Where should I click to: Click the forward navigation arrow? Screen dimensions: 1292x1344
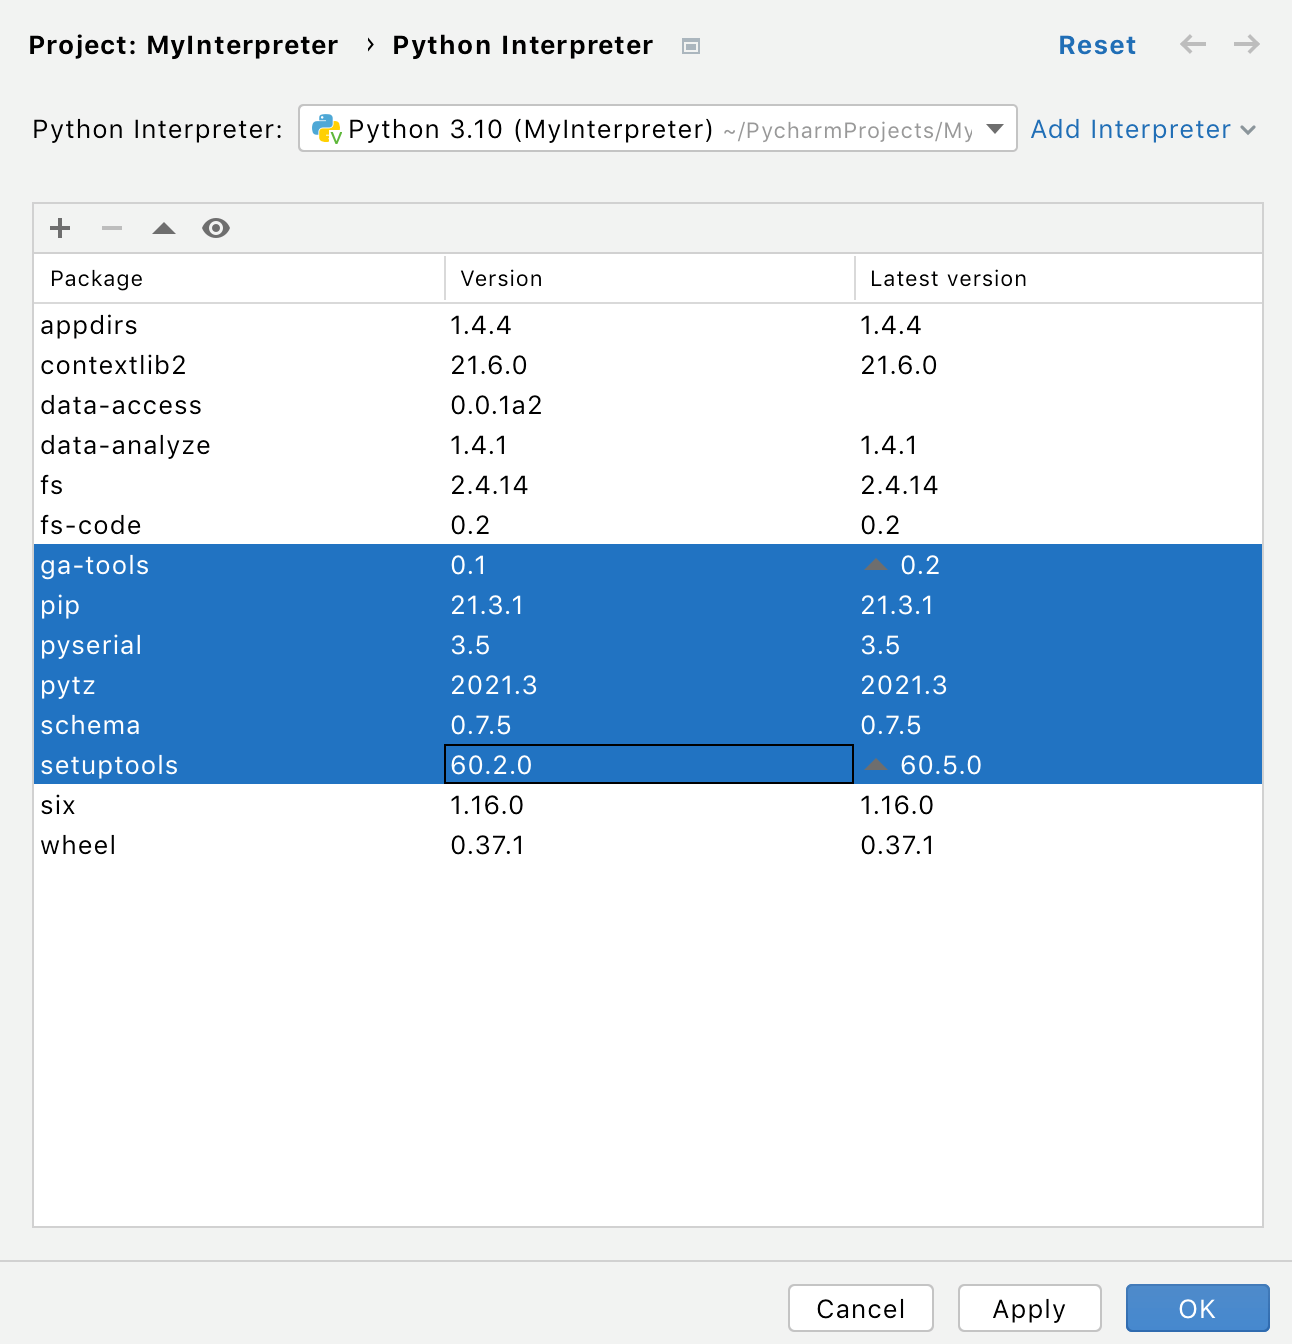[1247, 45]
